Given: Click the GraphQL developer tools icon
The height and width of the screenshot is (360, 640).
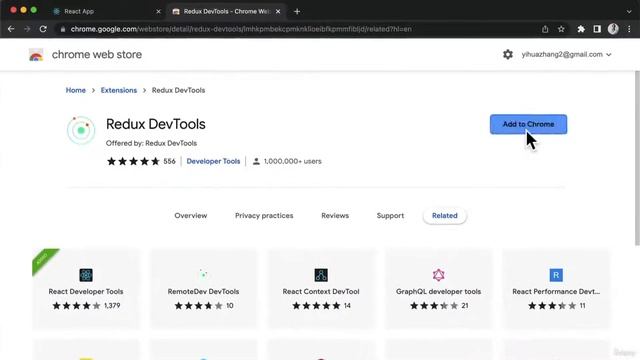Looking at the screenshot, I should 438,275.
